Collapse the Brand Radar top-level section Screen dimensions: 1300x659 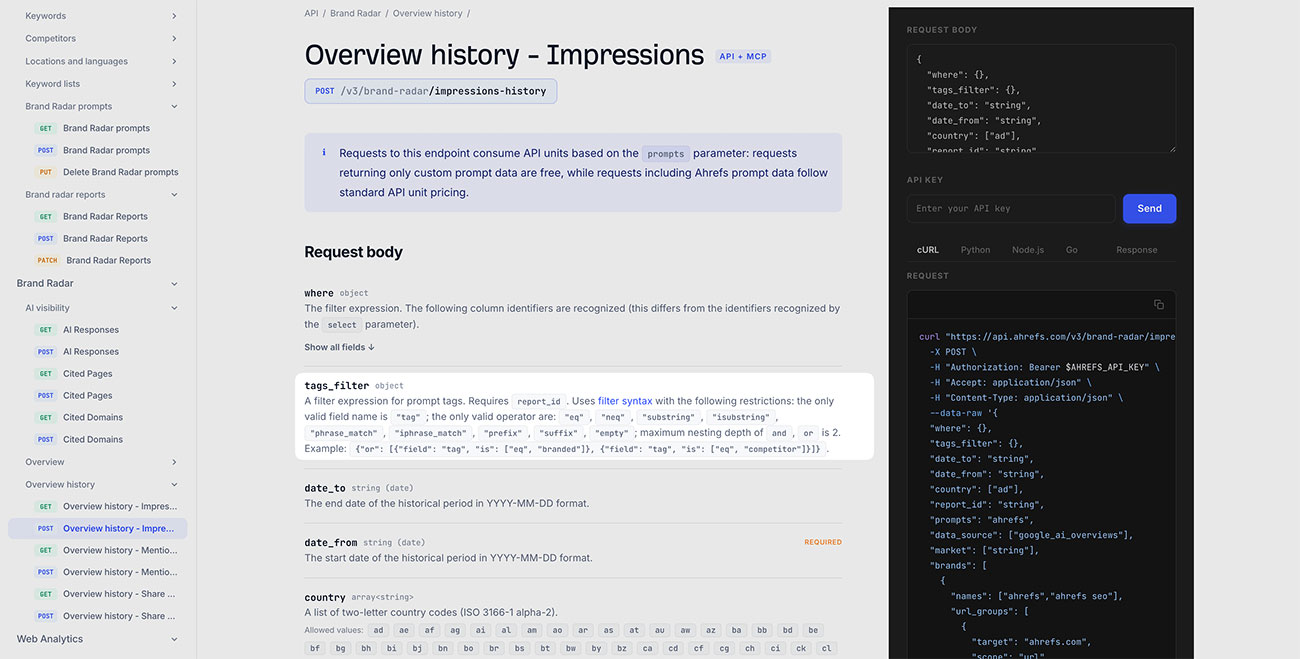tap(174, 284)
